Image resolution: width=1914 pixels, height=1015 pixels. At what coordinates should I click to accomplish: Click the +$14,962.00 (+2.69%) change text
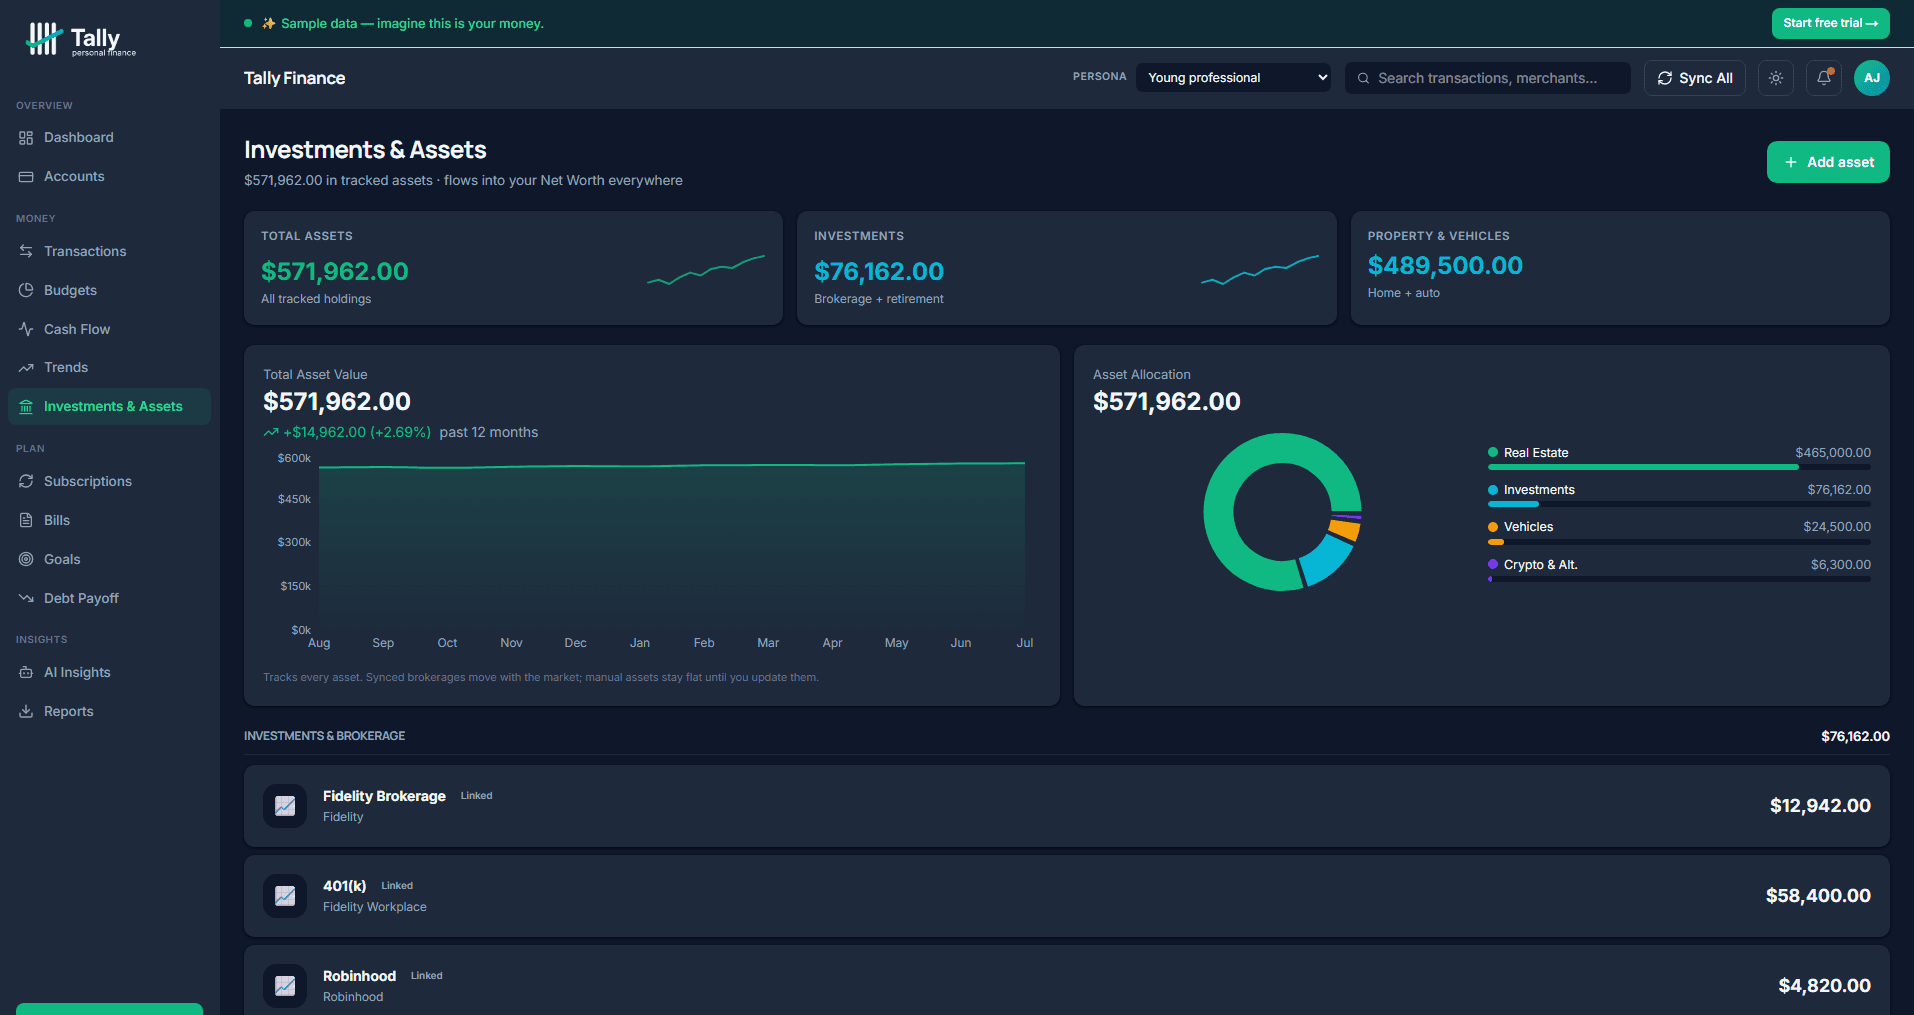[x=357, y=432]
